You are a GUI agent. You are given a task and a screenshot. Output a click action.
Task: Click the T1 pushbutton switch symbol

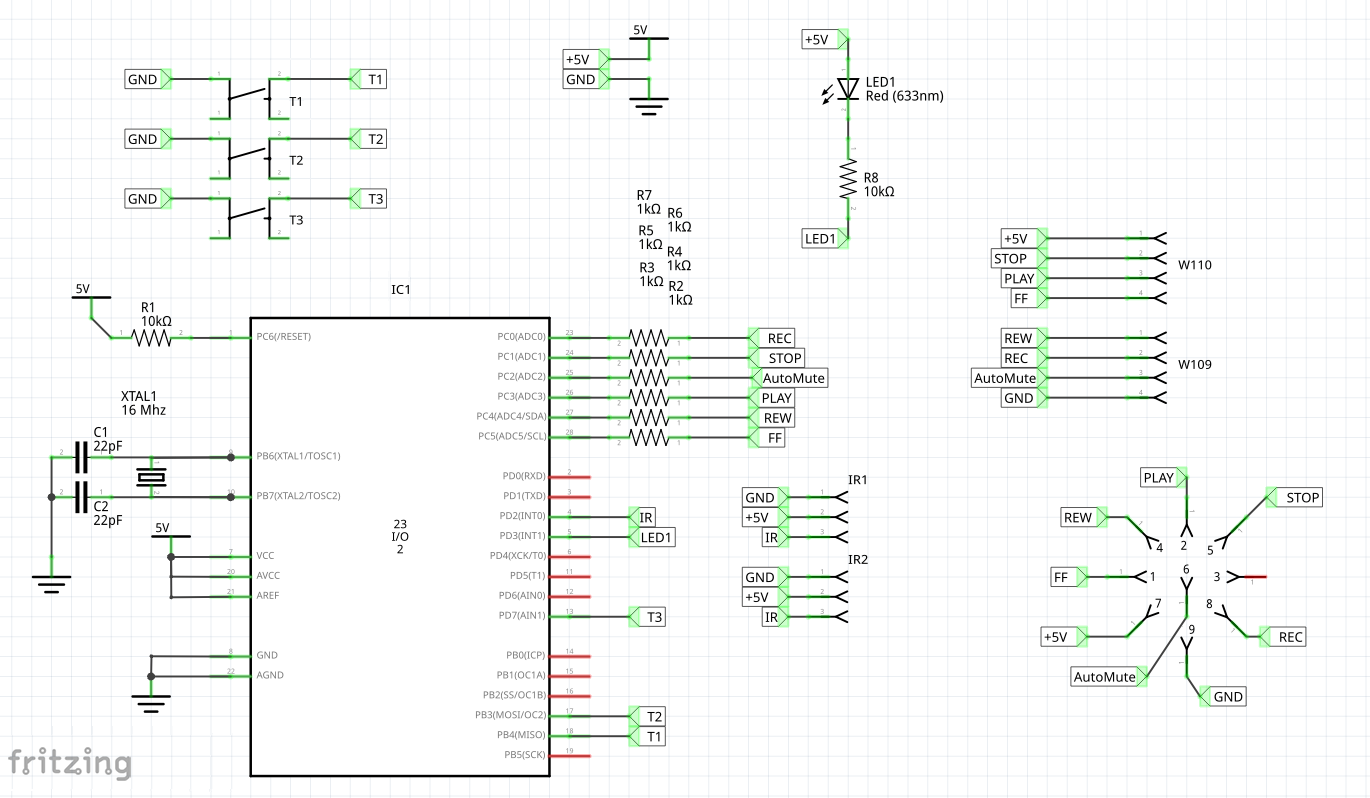249,98
